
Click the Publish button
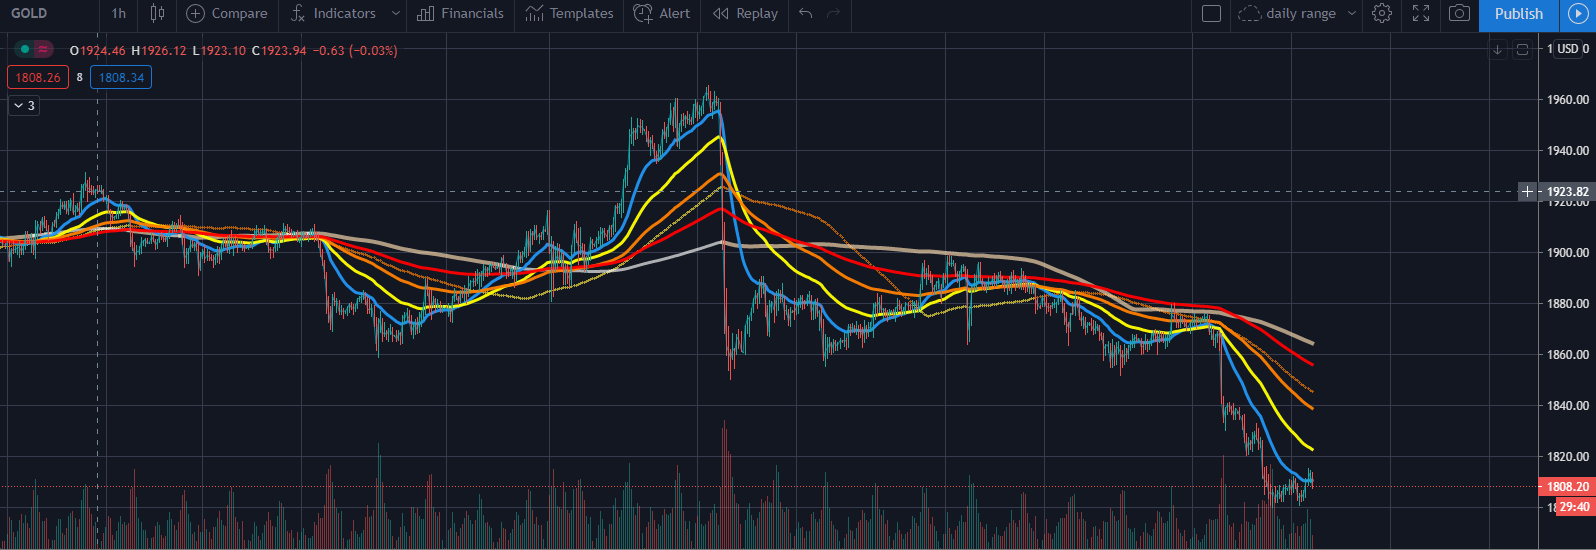coord(1518,14)
